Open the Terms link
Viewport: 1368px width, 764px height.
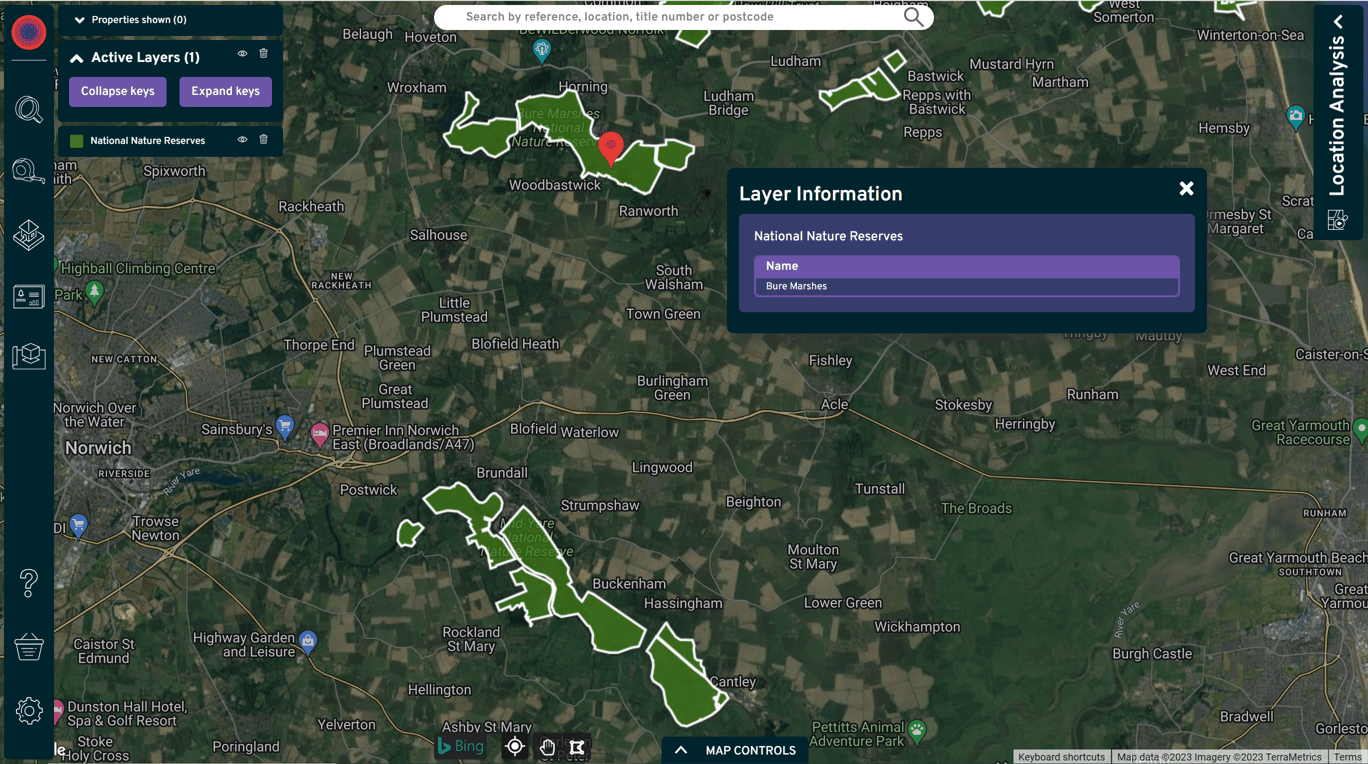[1346, 756]
